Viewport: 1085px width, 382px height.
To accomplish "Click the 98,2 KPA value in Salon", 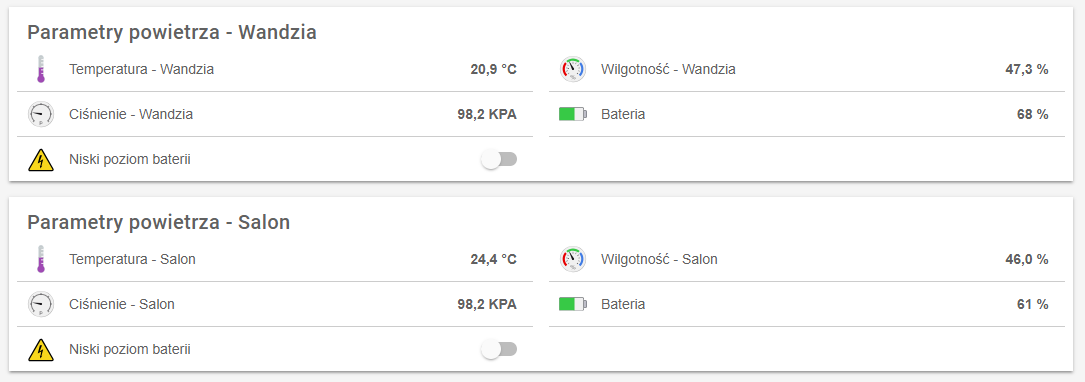I will [x=487, y=304].
